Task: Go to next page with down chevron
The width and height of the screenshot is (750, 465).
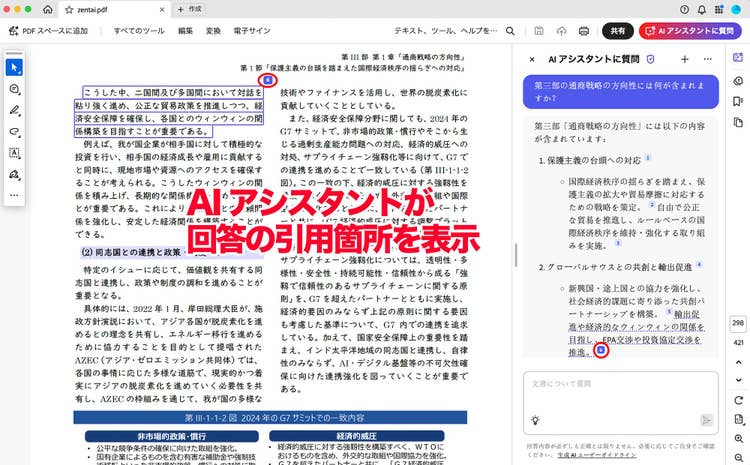Action: point(739,380)
